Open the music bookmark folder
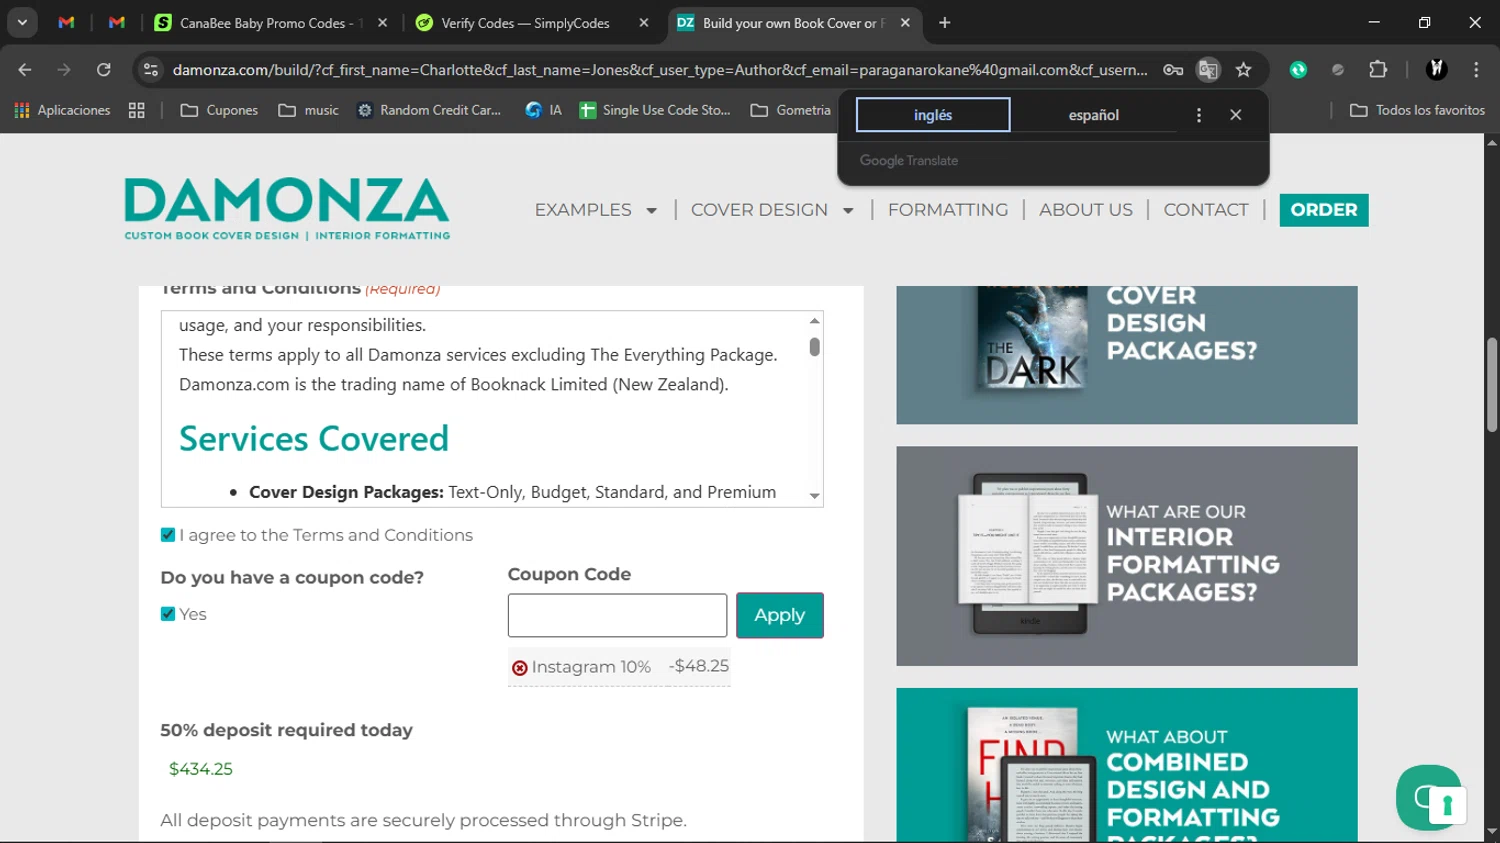Viewport: 1500px width, 843px height. point(309,110)
